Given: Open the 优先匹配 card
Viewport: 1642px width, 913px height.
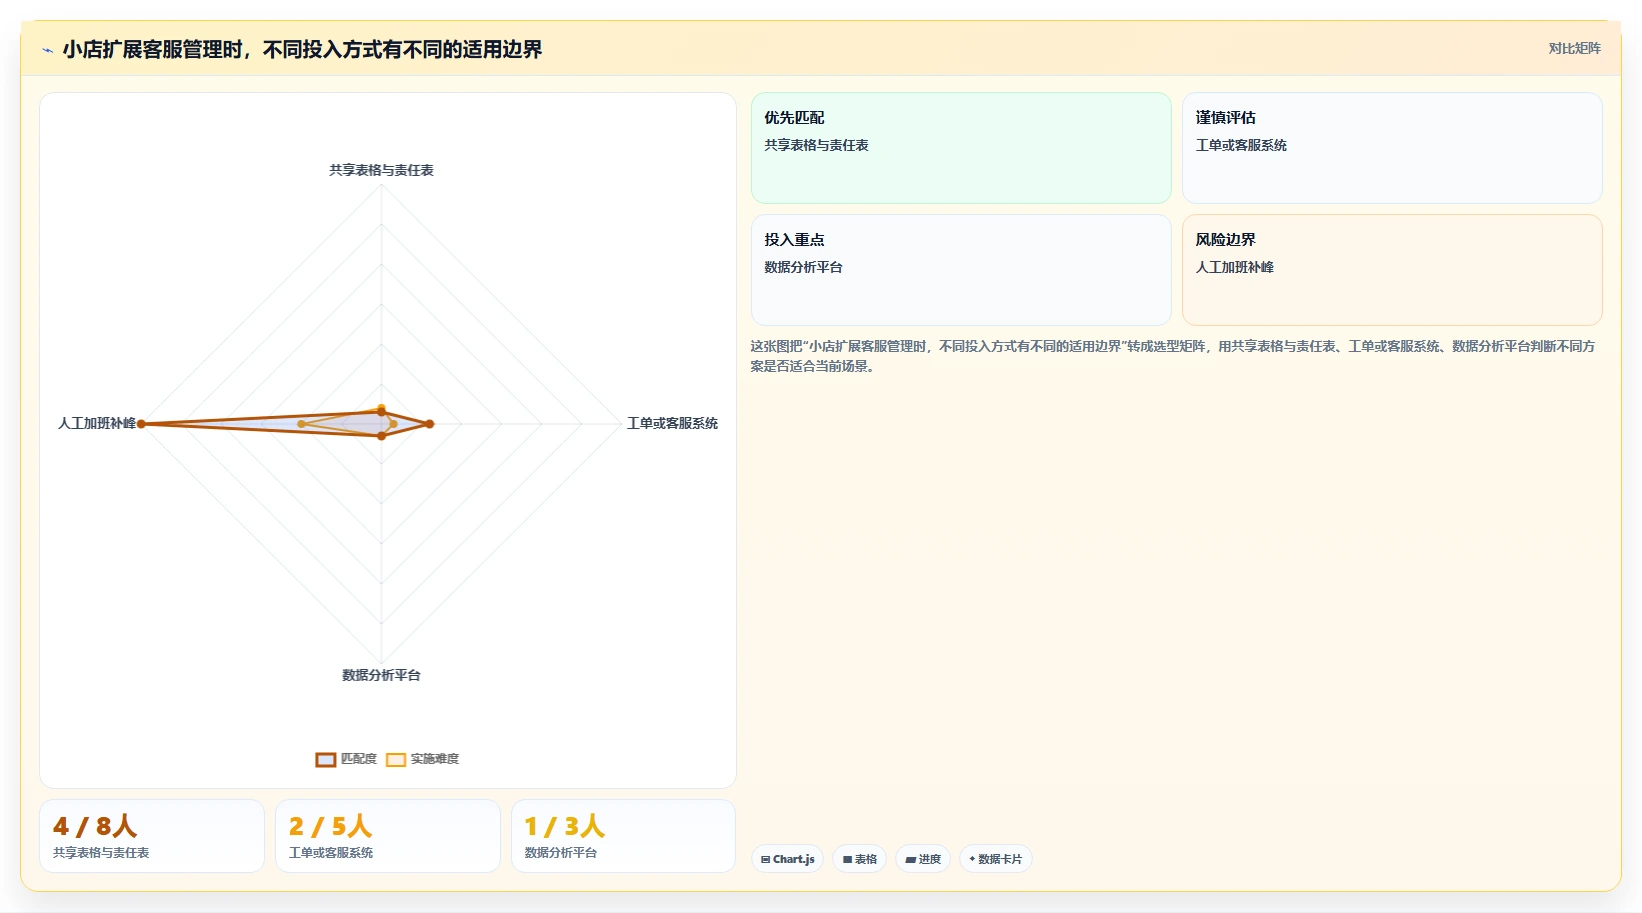Looking at the screenshot, I should (x=961, y=148).
